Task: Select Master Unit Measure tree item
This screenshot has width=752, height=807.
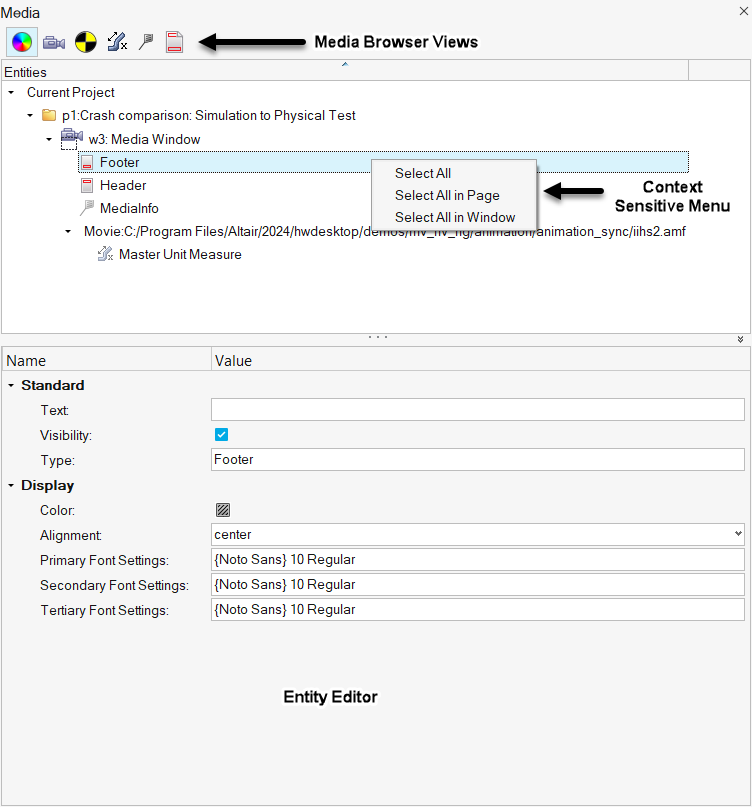Action: [179, 254]
